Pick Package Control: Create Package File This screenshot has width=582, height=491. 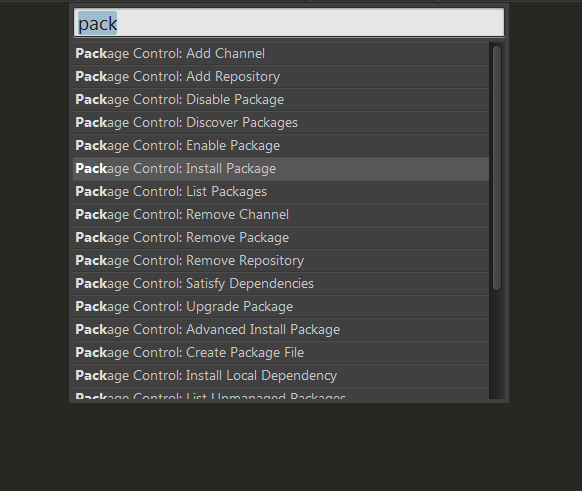[x=281, y=353]
